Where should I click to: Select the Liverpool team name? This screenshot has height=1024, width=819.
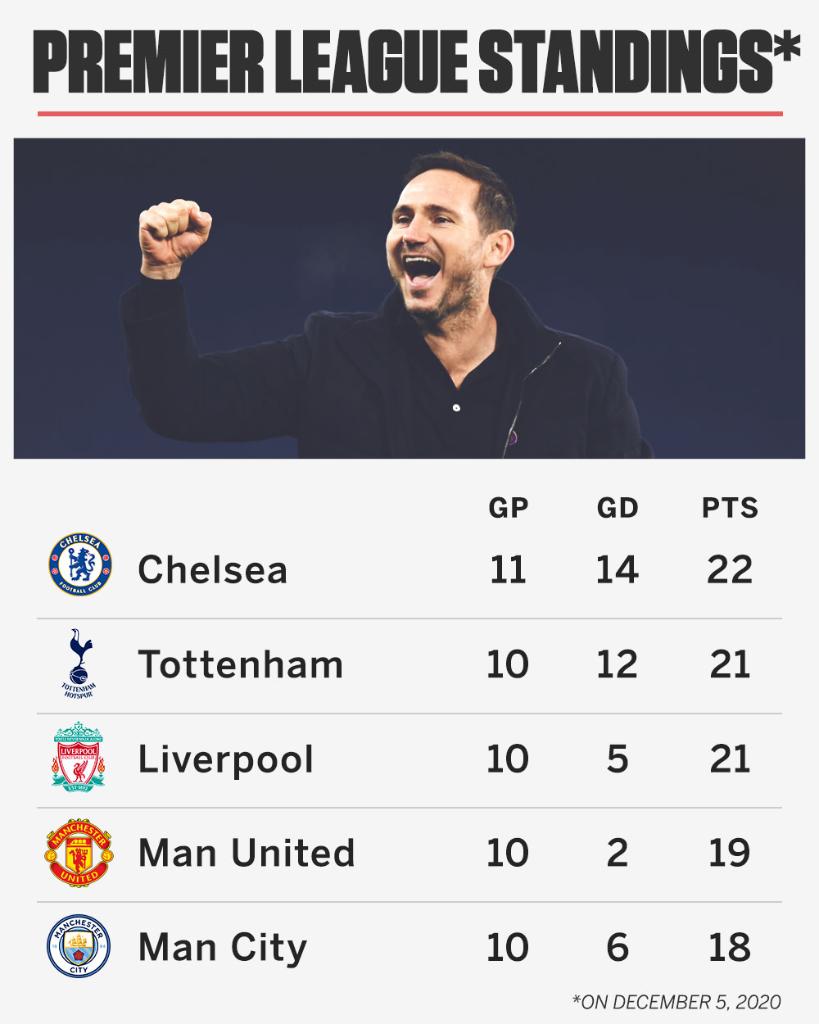coord(225,759)
